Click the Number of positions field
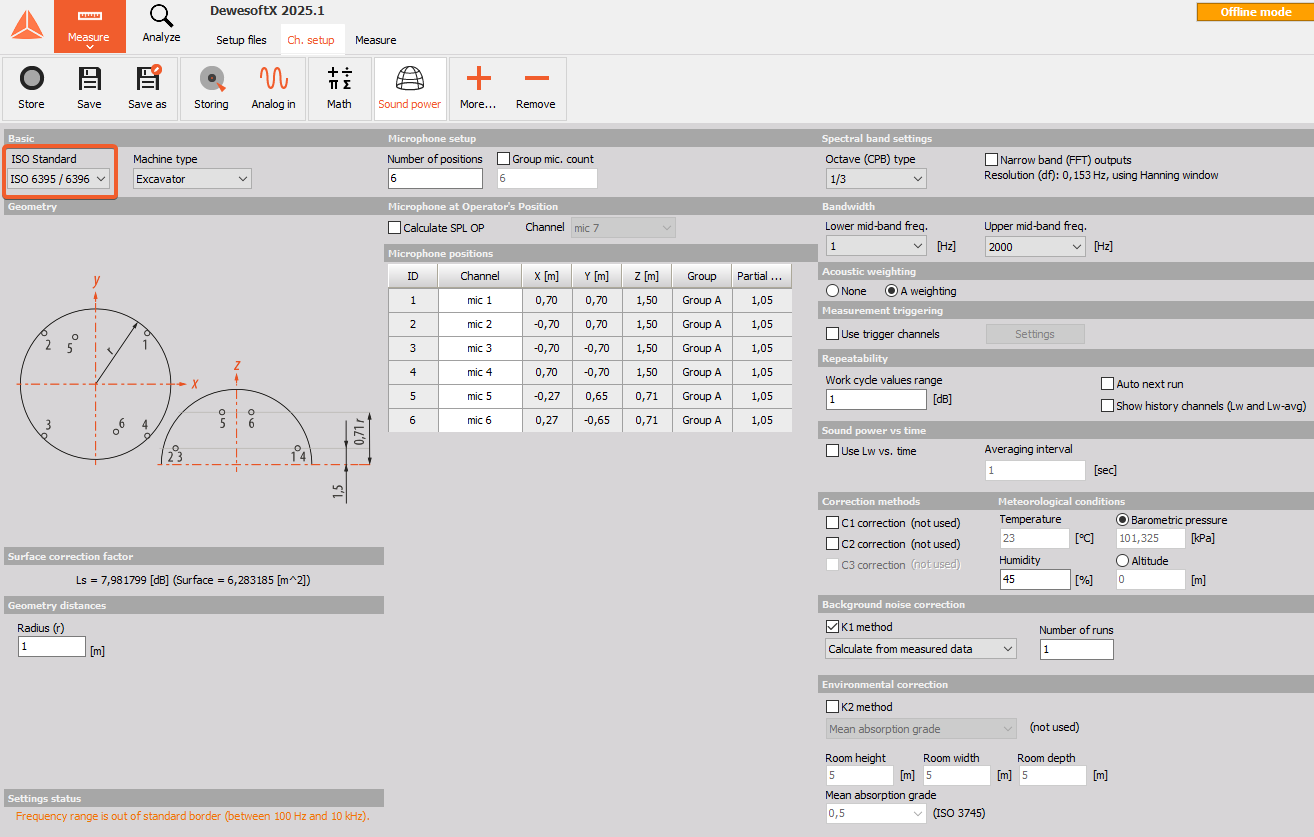 (435, 178)
